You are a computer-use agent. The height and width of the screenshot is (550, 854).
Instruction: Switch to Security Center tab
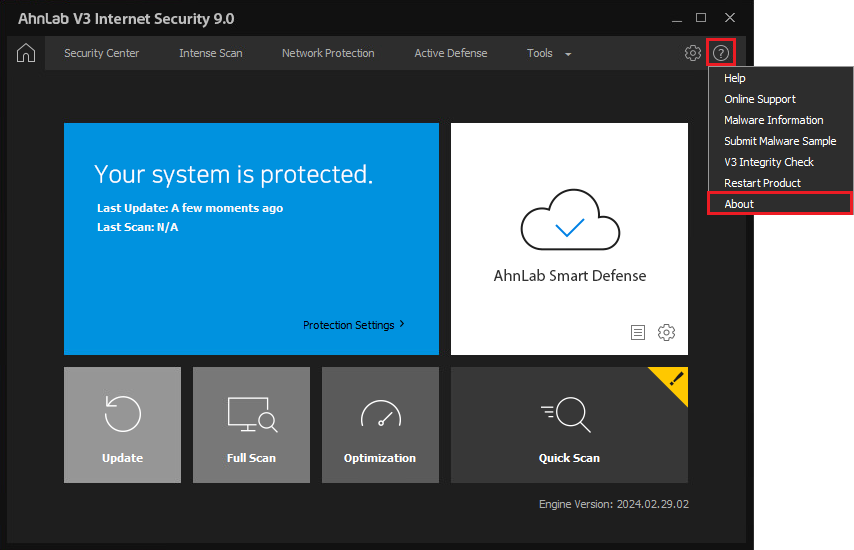pos(101,53)
